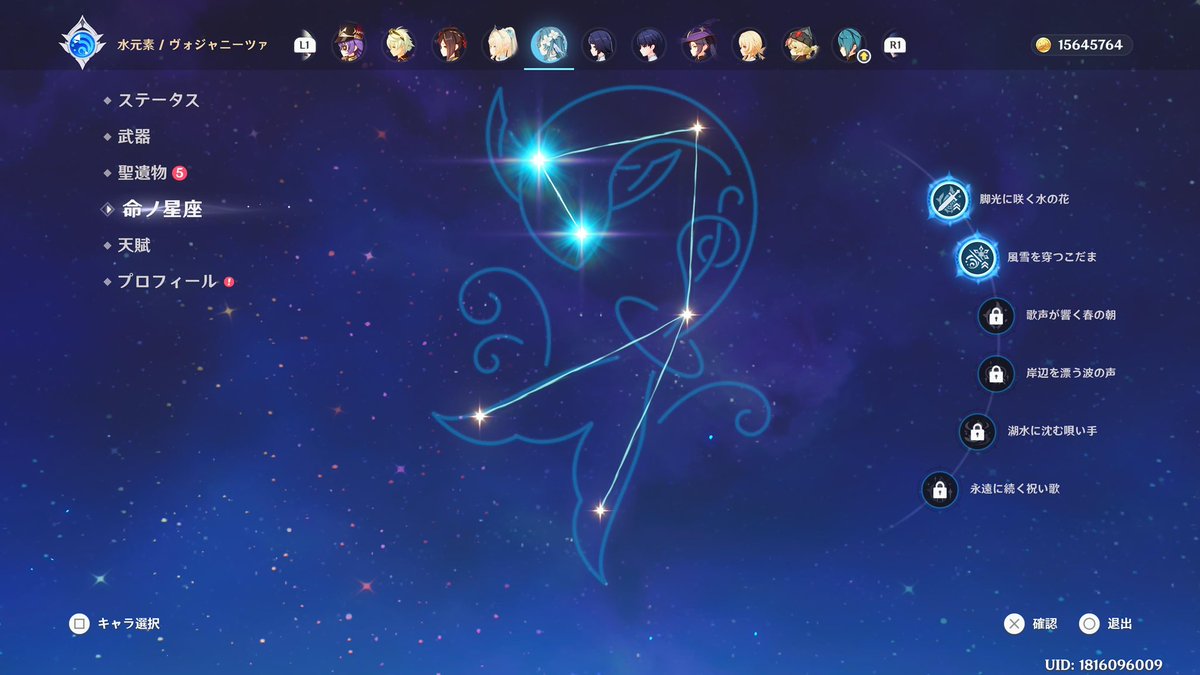
Task: Click the cross 確認 button icon
Action: point(1014,624)
